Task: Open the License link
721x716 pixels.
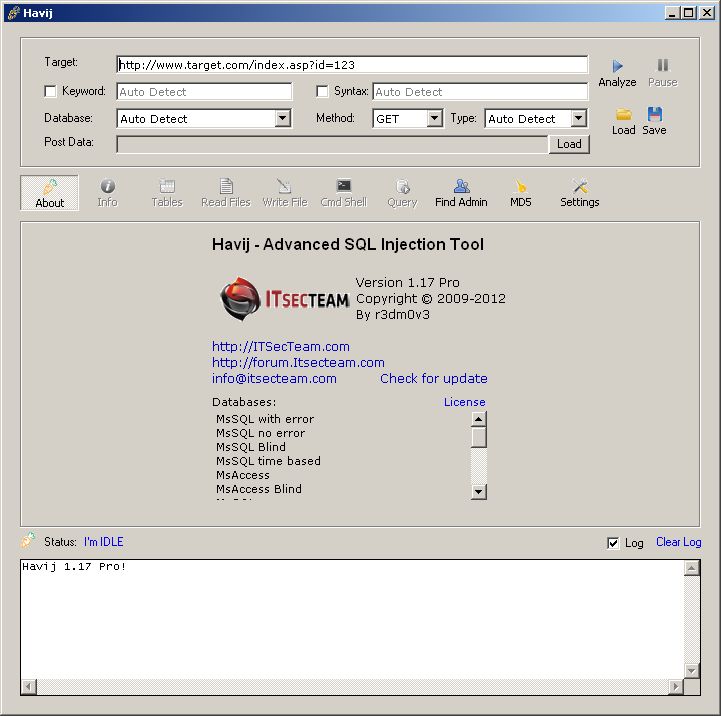Action: [x=464, y=402]
